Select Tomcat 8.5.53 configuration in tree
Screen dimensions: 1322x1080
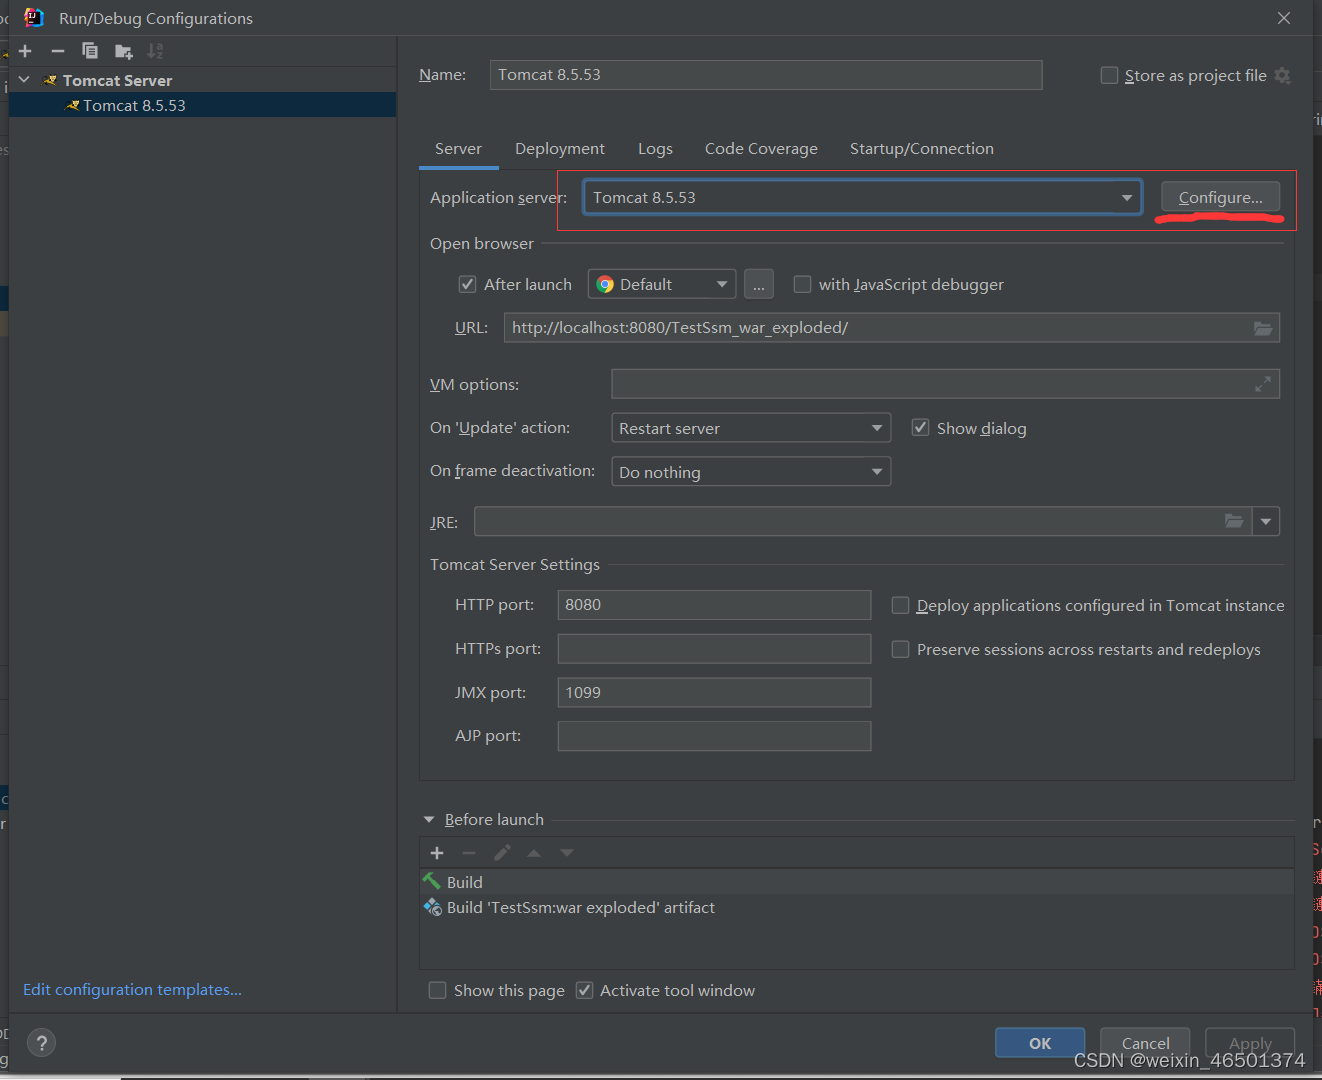coord(202,105)
